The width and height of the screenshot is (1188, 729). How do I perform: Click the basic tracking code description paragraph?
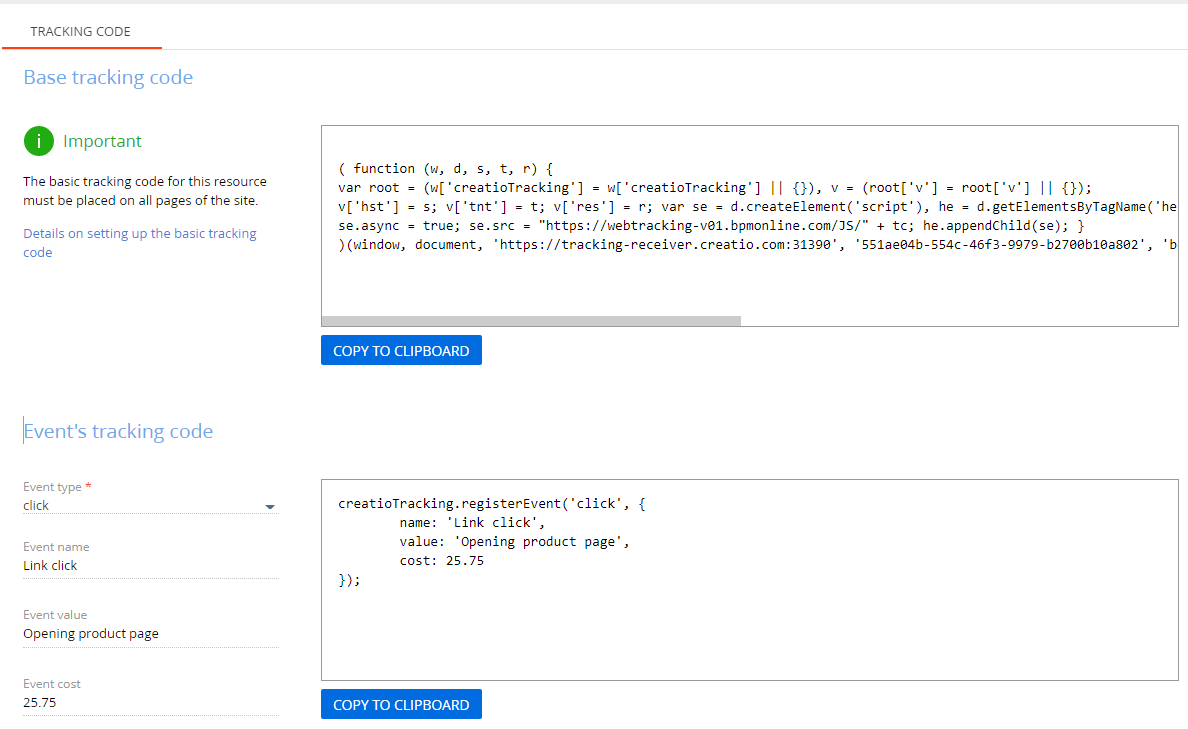145,191
